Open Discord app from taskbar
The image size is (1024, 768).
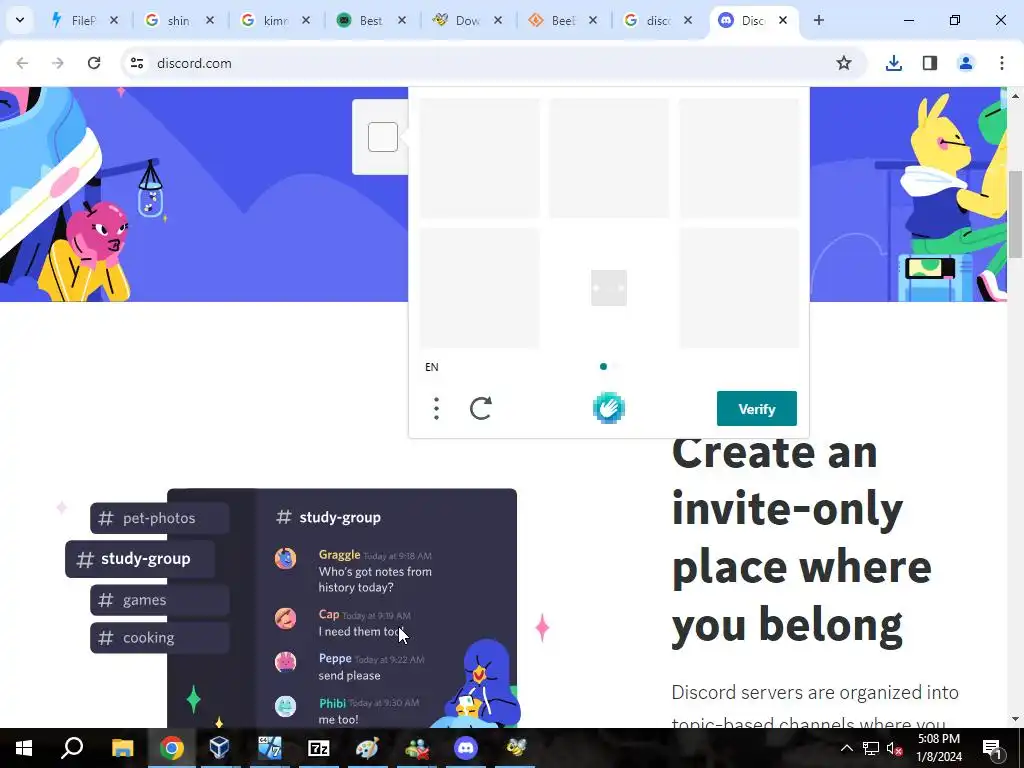point(466,748)
